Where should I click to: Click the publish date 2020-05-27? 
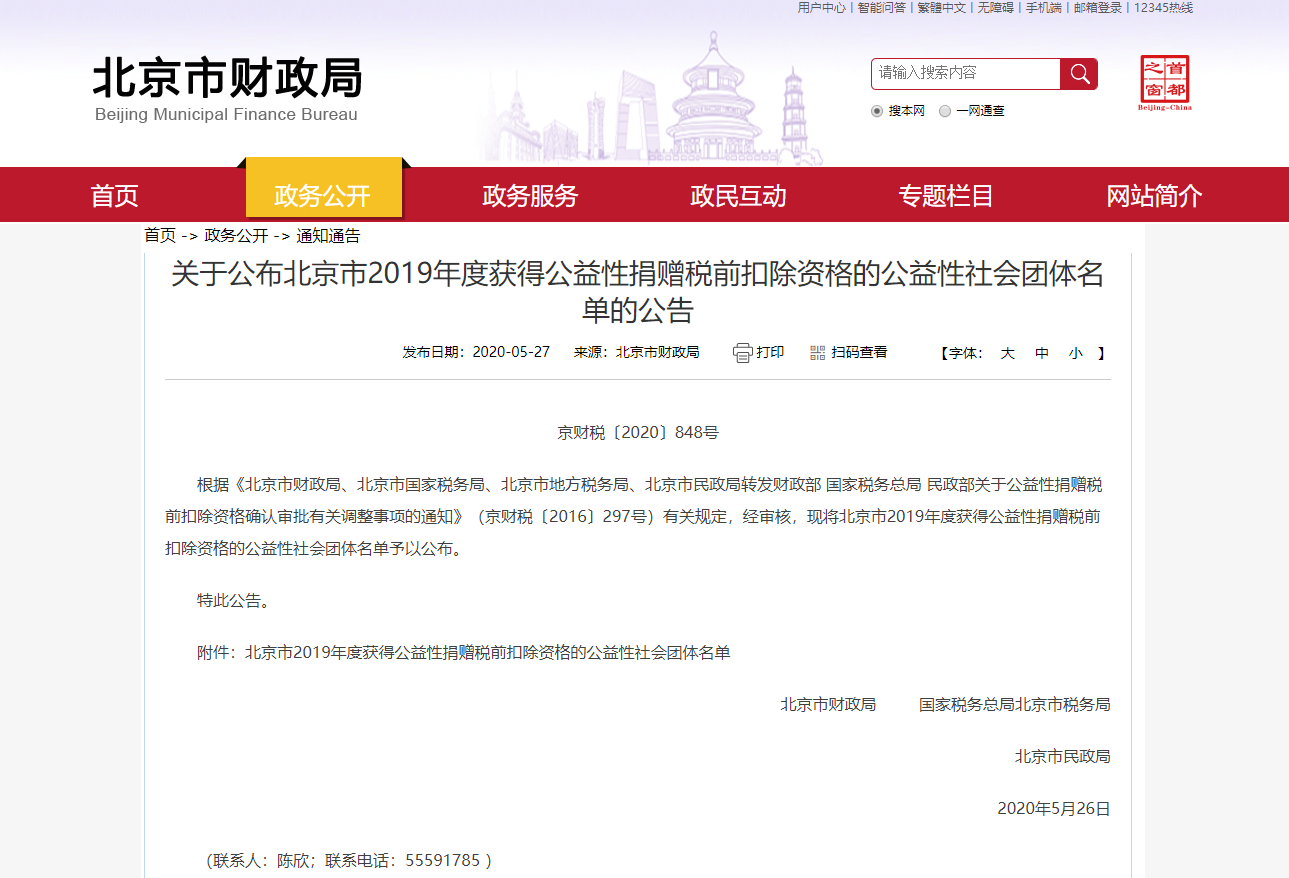(511, 353)
